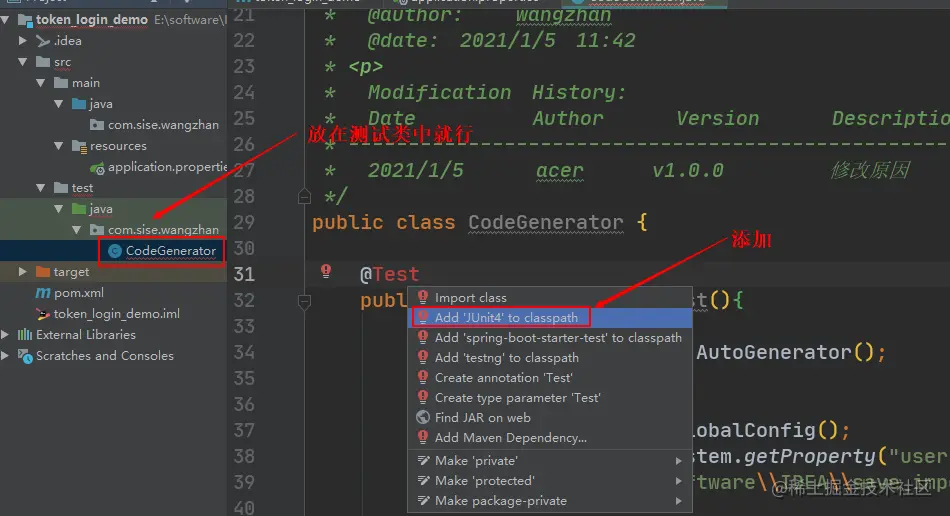Click the External Libraries icon
The width and height of the screenshot is (950, 516).
pyautogui.click(x=25, y=334)
